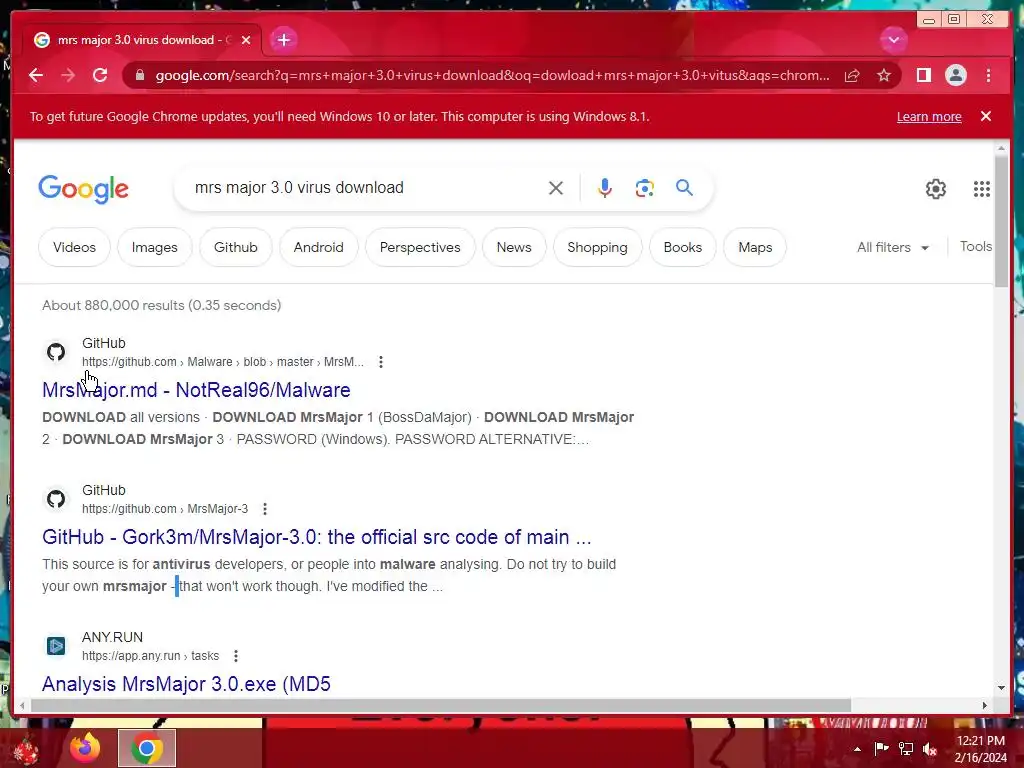
Task: Open the Chrome three-dot menu
Action: tap(988, 76)
